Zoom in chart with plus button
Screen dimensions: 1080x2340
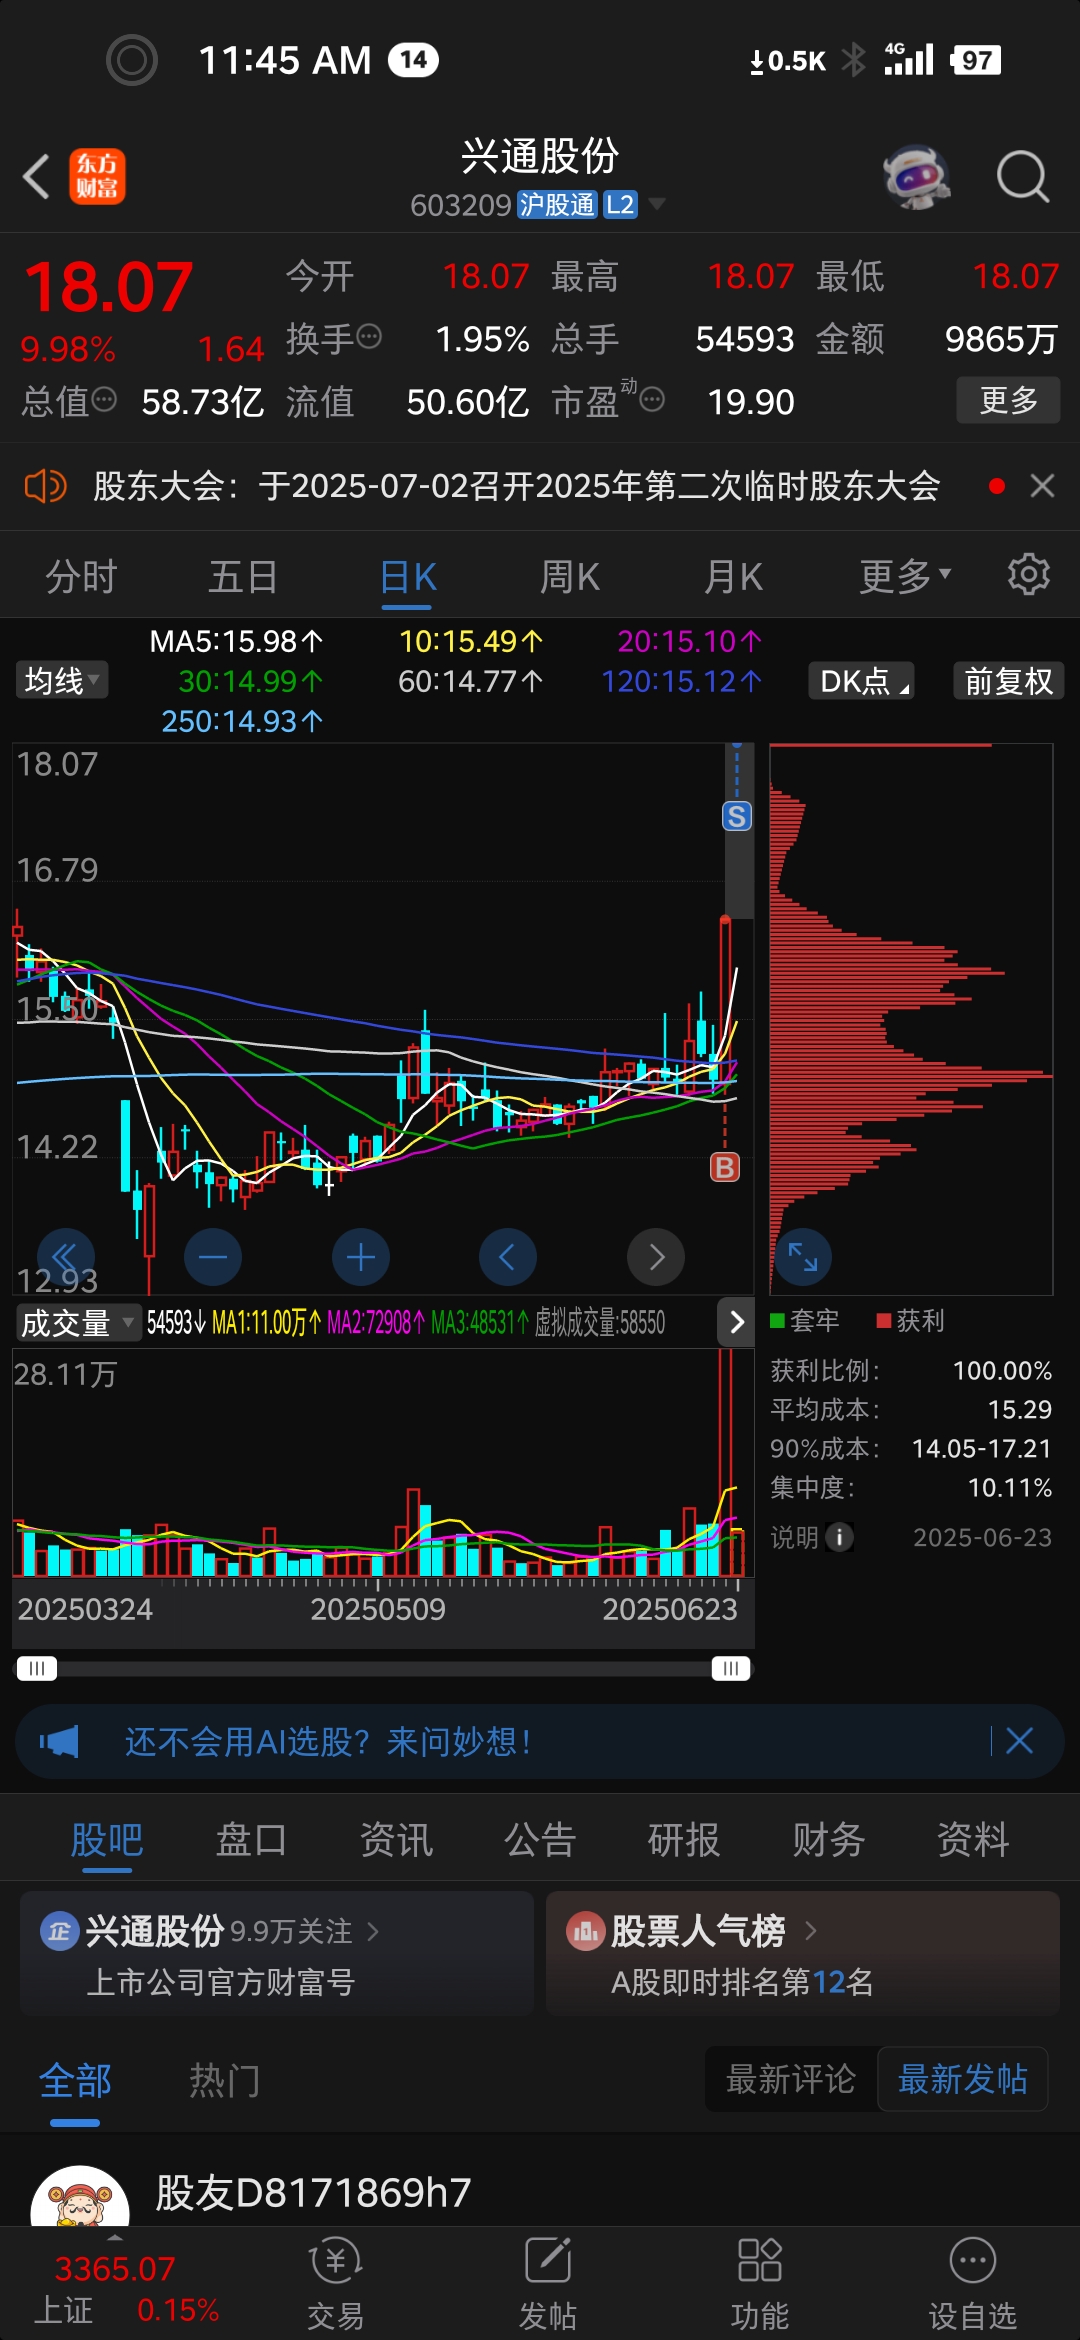point(361,1256)
